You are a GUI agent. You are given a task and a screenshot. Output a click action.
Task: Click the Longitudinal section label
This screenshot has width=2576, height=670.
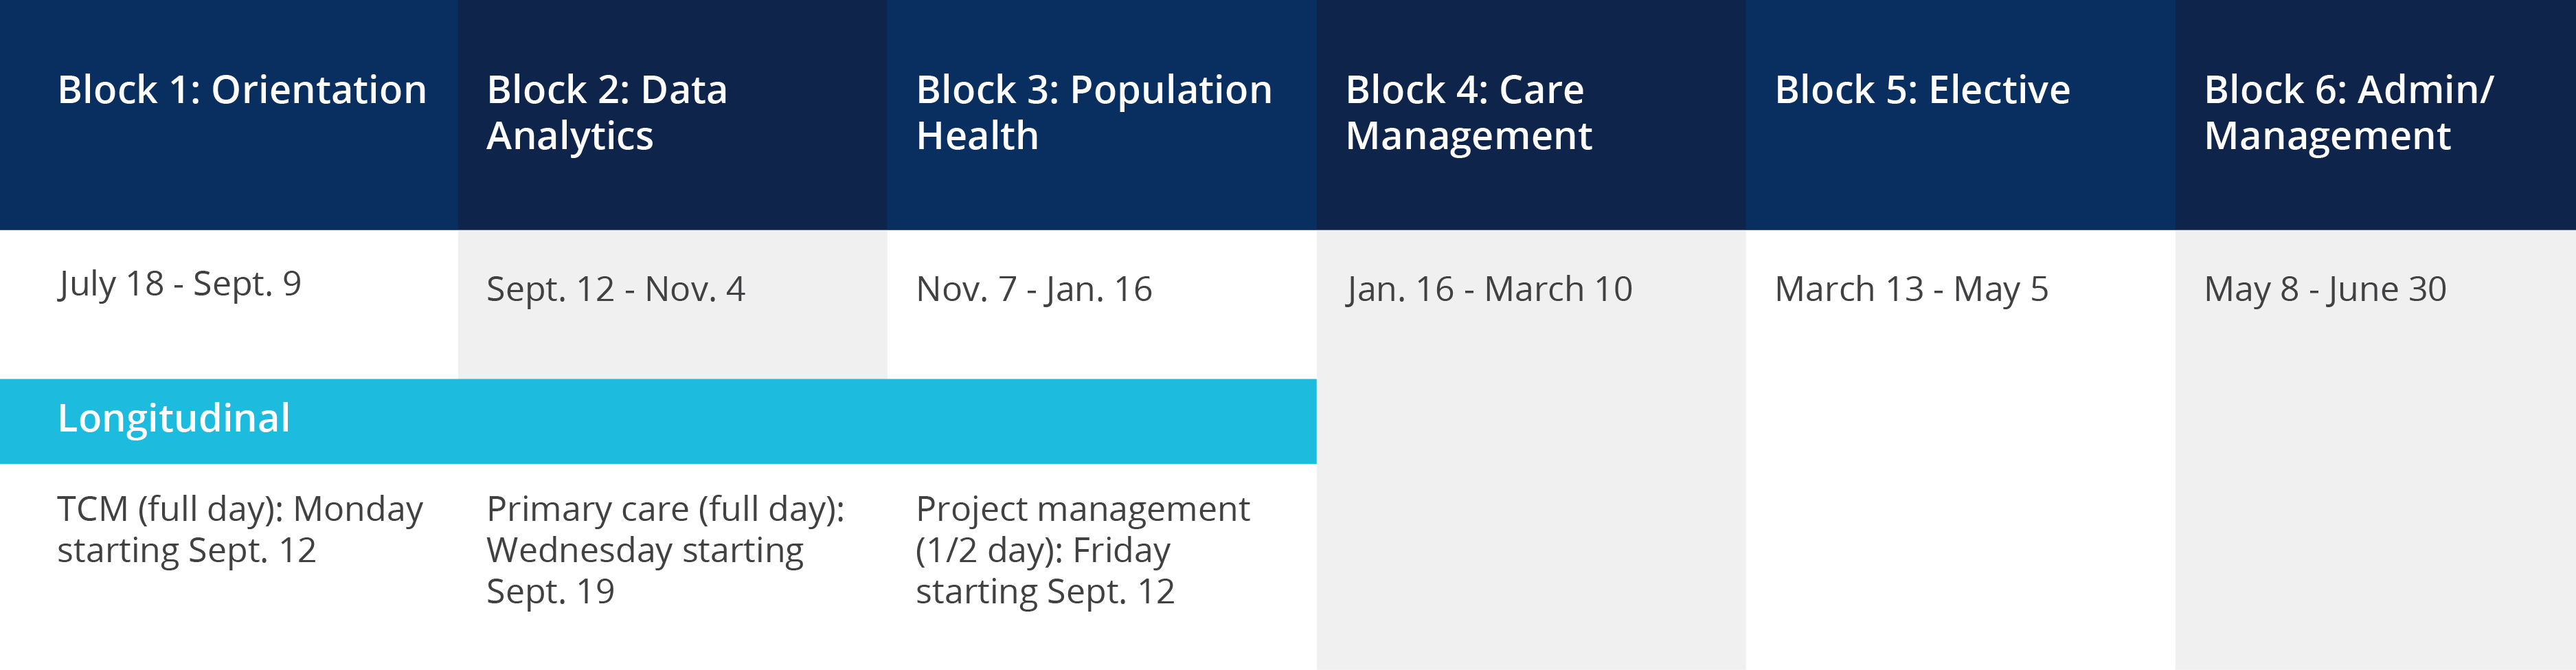pos(174,419)
